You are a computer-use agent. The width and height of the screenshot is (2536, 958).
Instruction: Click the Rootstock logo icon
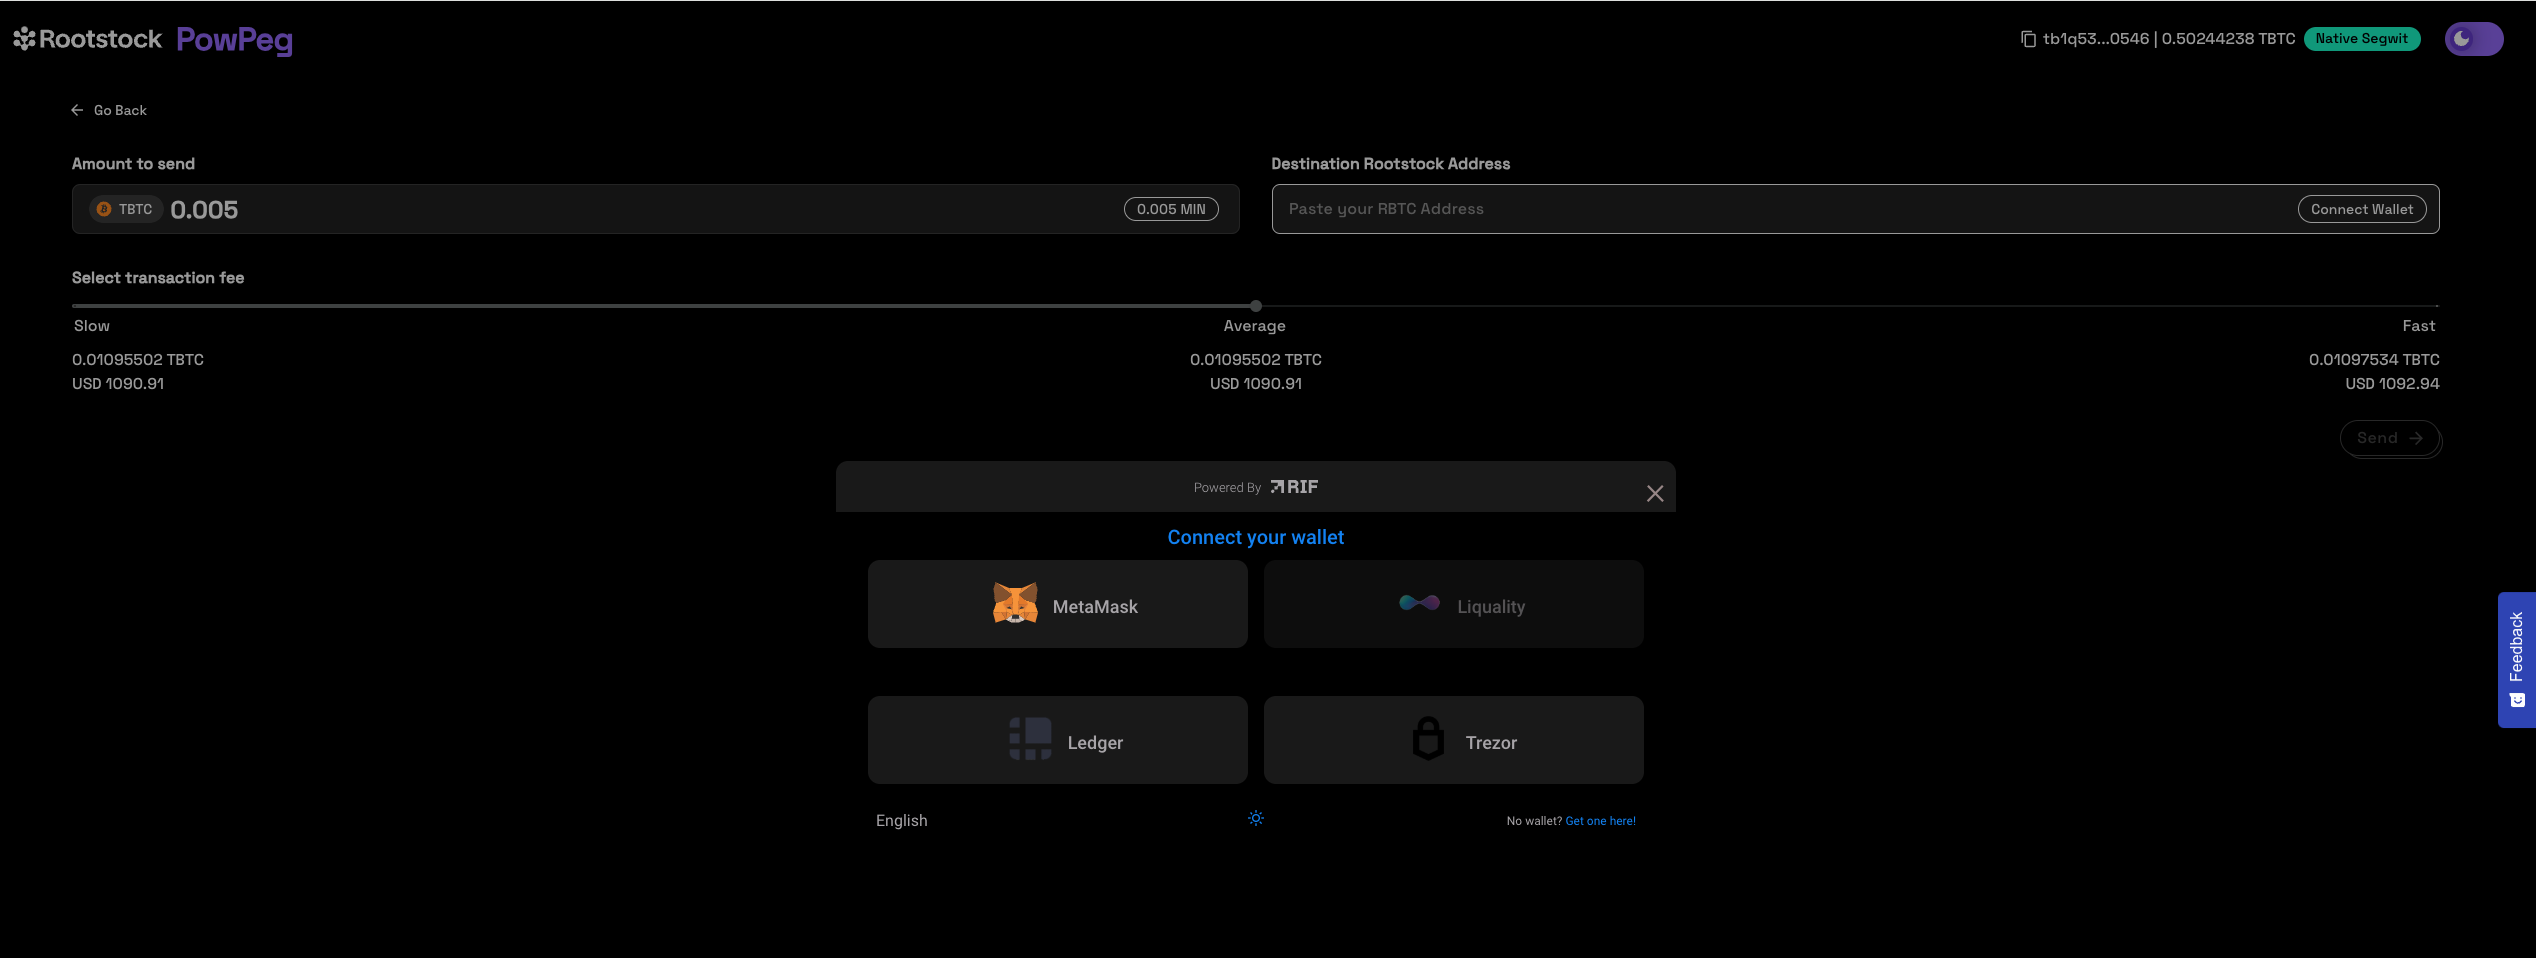coord(25,39)
